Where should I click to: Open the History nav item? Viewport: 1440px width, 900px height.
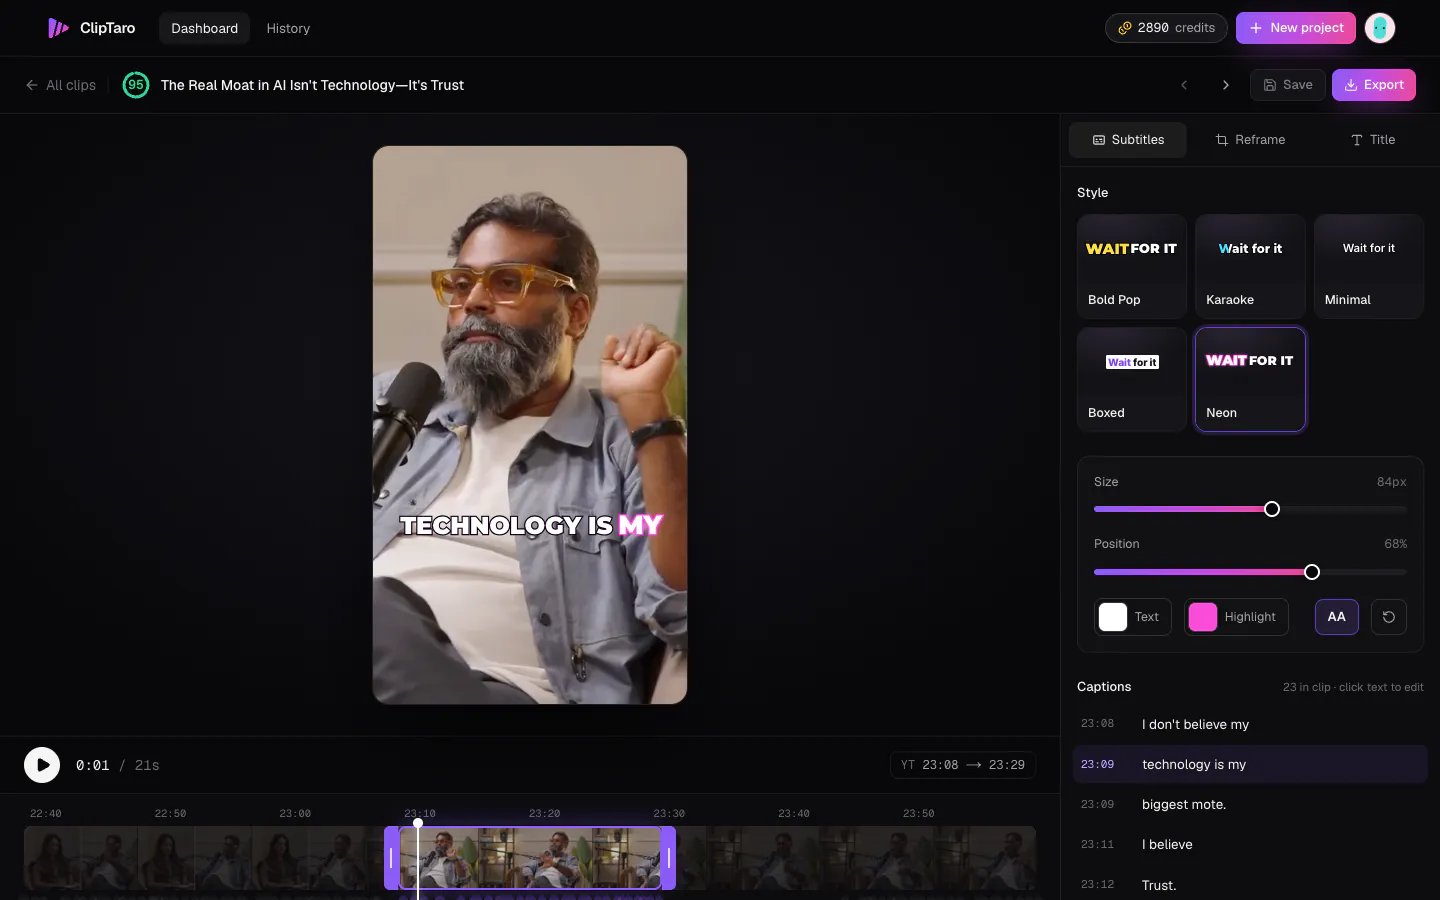click(x=288, y=28)
